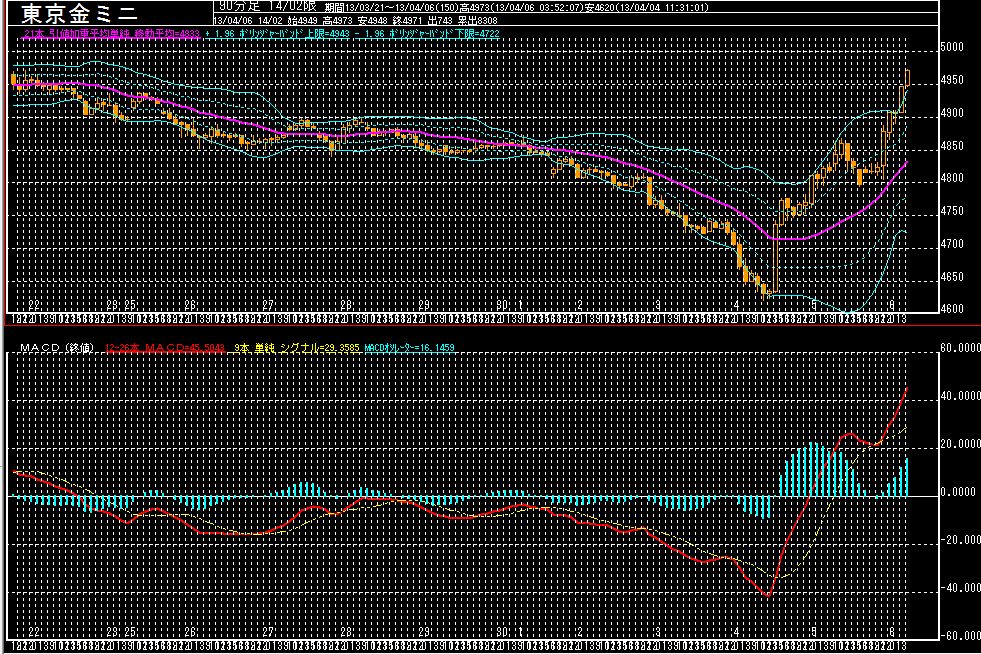Viewport: 981px width, 654px height.
Task: Select the 'ボリンジャーバンド下限=4722' legend label
Action: click(x=444, y=34)
